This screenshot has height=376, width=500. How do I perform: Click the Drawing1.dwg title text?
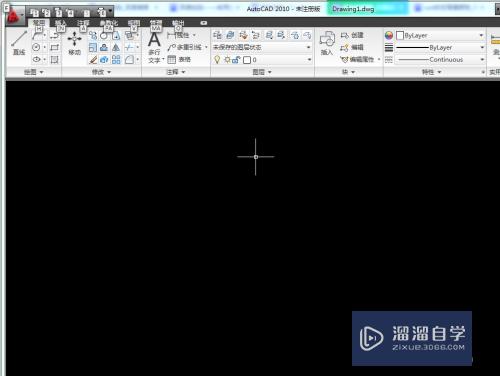pyautogui.click(x=353, y=9)
